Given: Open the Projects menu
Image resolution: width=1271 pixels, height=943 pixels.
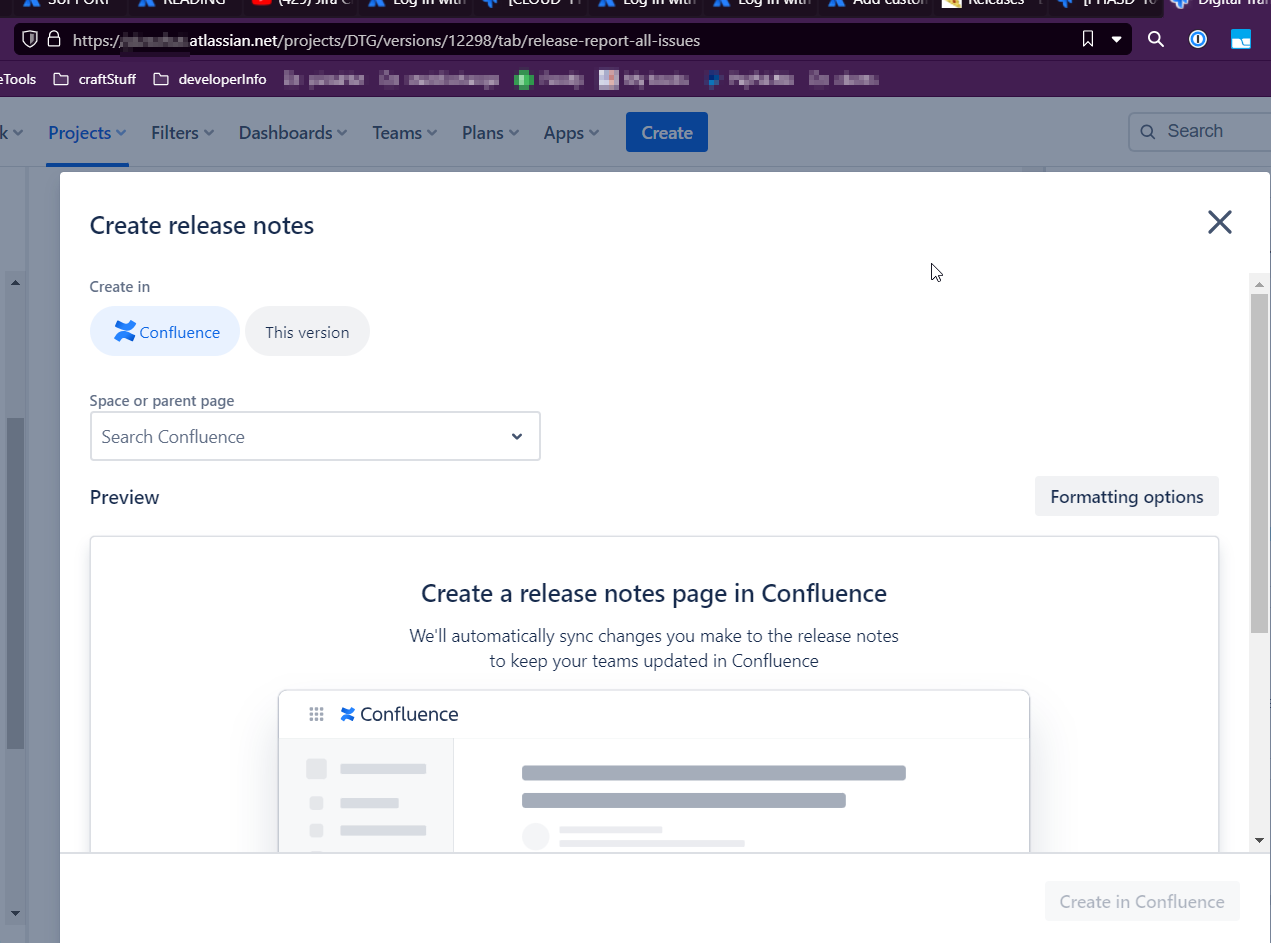Looking at the screenshot, I should tap(87, 132).
